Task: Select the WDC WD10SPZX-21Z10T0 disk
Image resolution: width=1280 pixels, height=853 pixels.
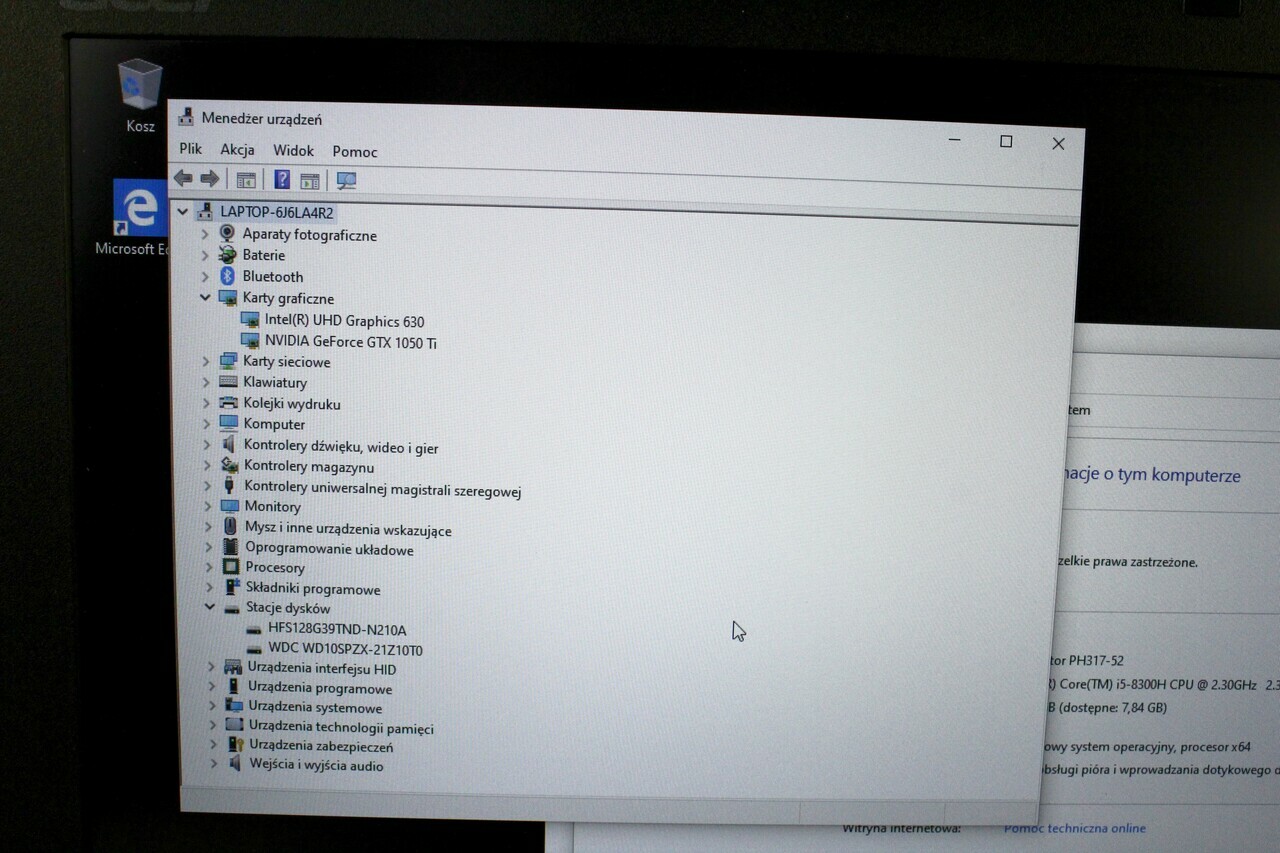Action: click(x=345, y=650)
